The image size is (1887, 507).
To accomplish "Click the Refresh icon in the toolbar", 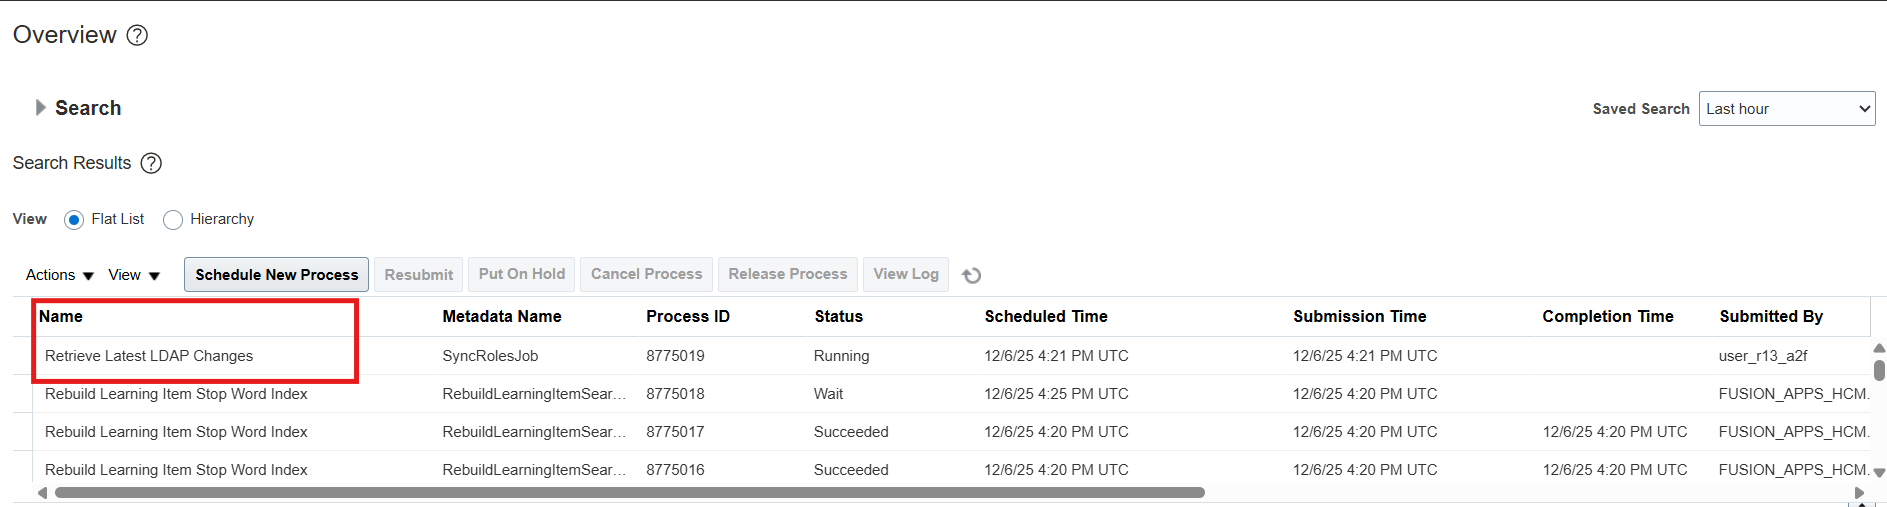I will coord(971,275).
